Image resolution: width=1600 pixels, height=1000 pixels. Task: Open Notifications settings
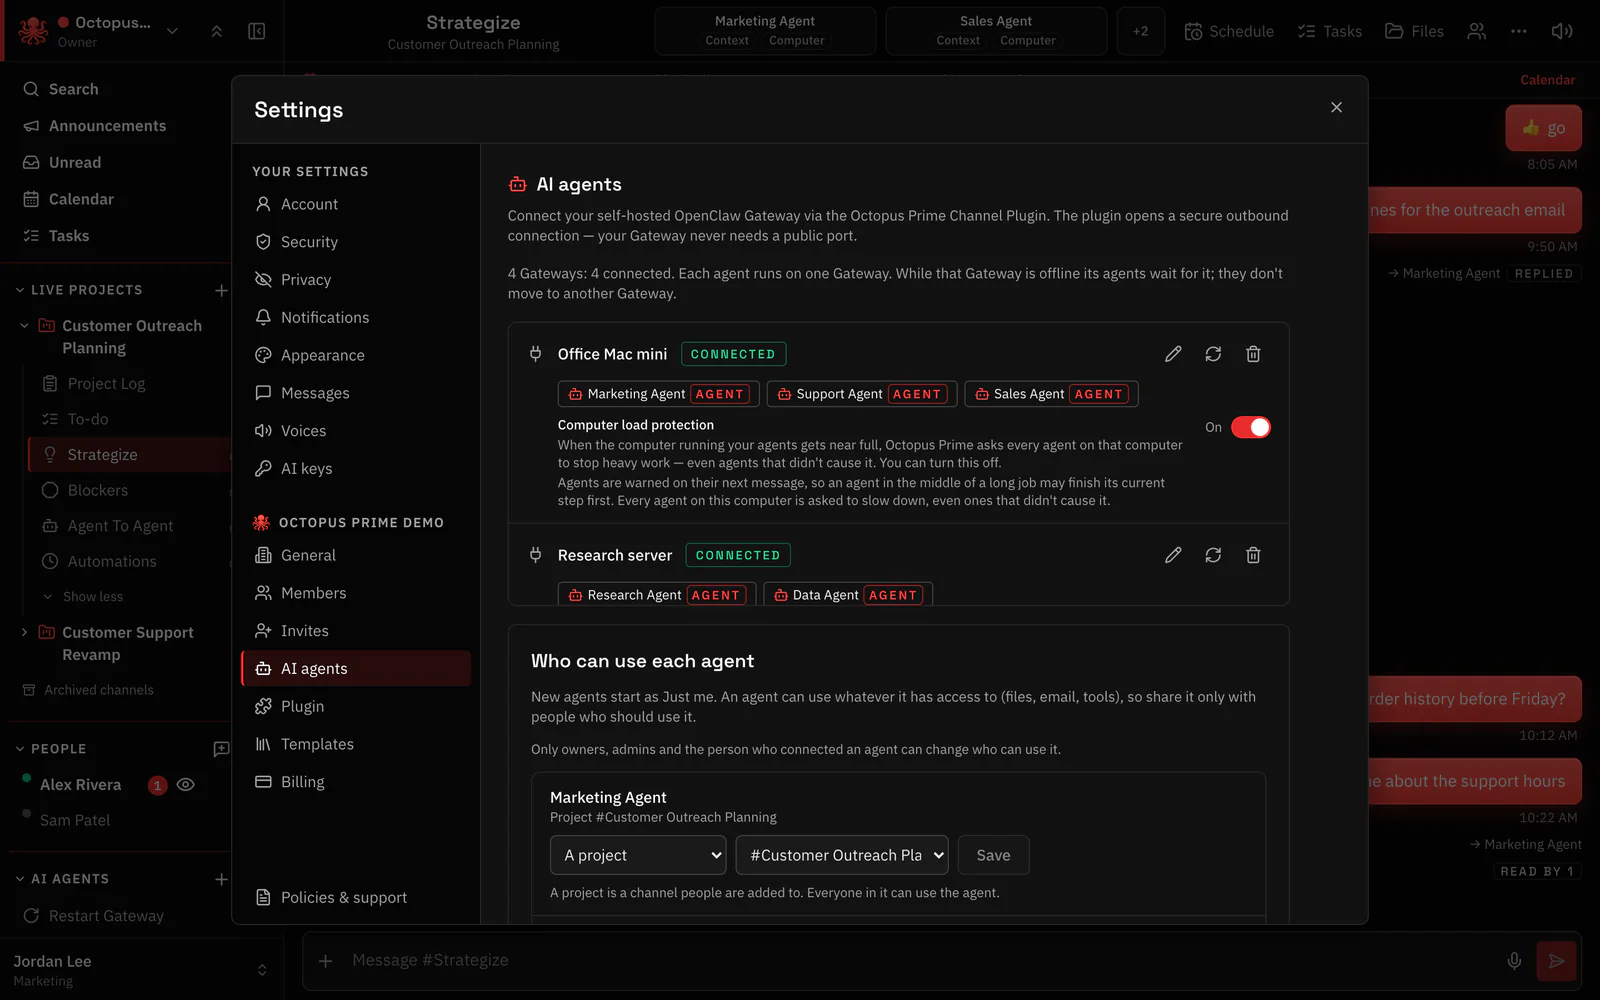pyautogui.click(x=356, y=317)
